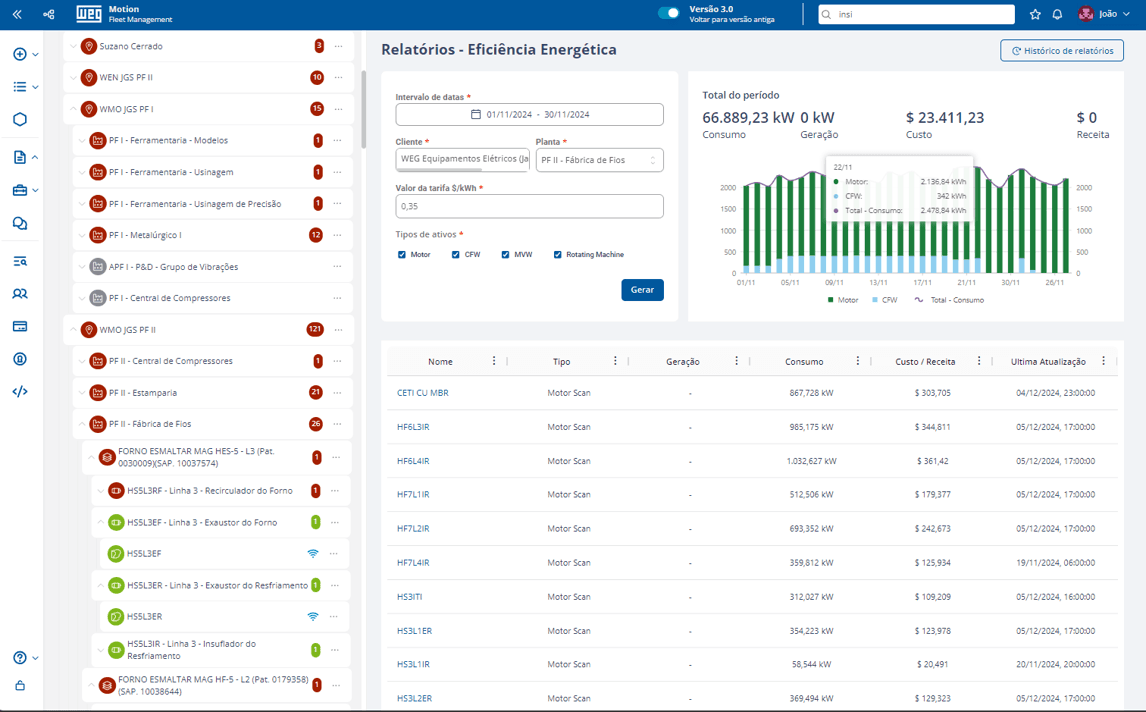This screenshot has width=1146, height=712.
Task: Click the briefcase icon in the sidebar
Action: point(20,190)
